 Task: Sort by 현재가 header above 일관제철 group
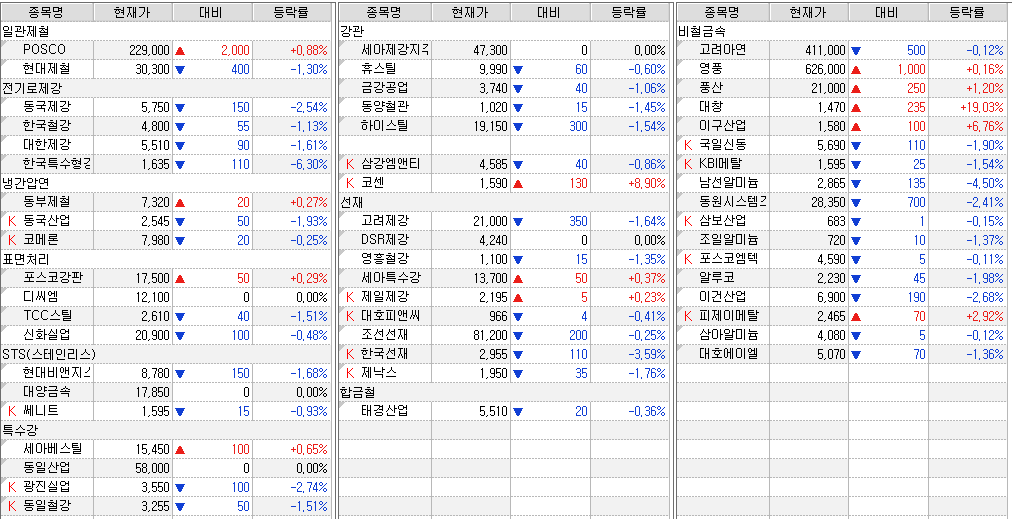(x=133, y=12)
